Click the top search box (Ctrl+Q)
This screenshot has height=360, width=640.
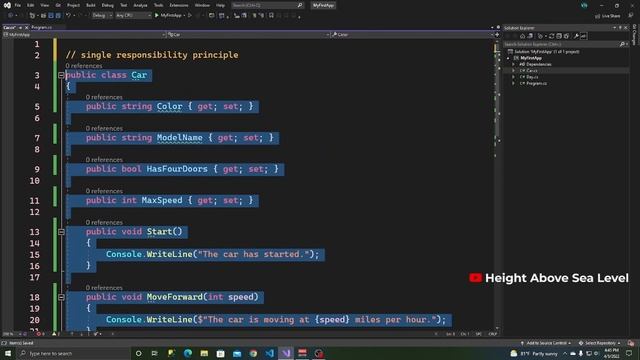tap(267, 5)
